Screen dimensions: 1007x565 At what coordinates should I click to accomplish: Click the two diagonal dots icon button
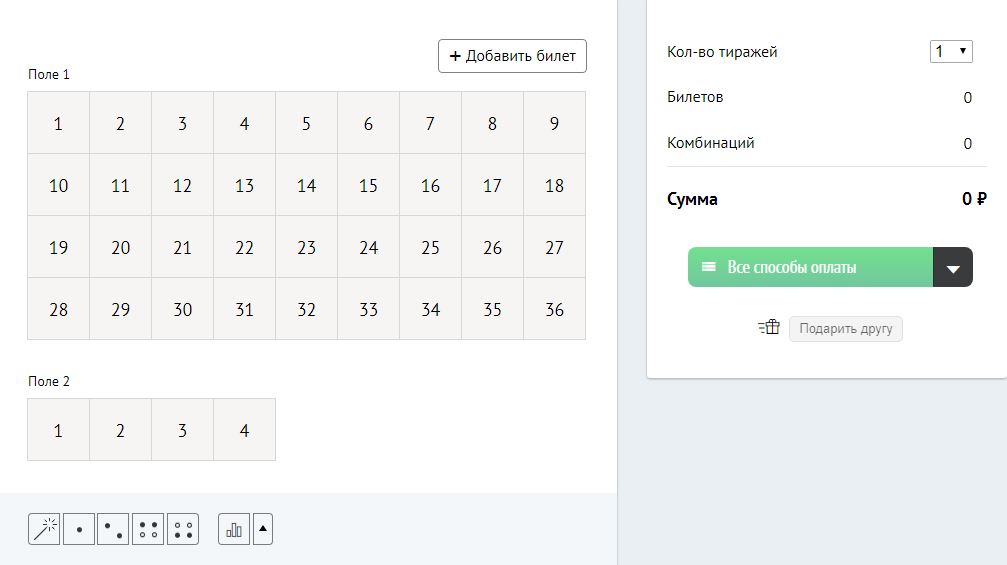[x=113, y=529]
